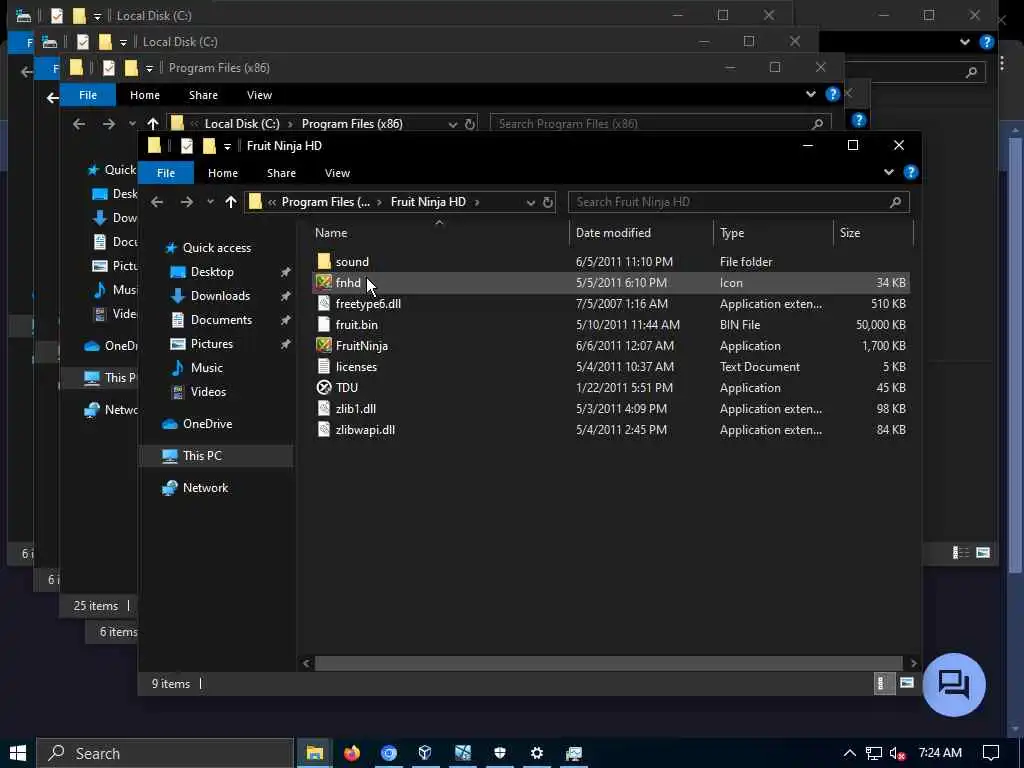Screen dimensions: 1024x768
Task: Open the View tab in Fruit Ninja HD
Action: (337, 173)
